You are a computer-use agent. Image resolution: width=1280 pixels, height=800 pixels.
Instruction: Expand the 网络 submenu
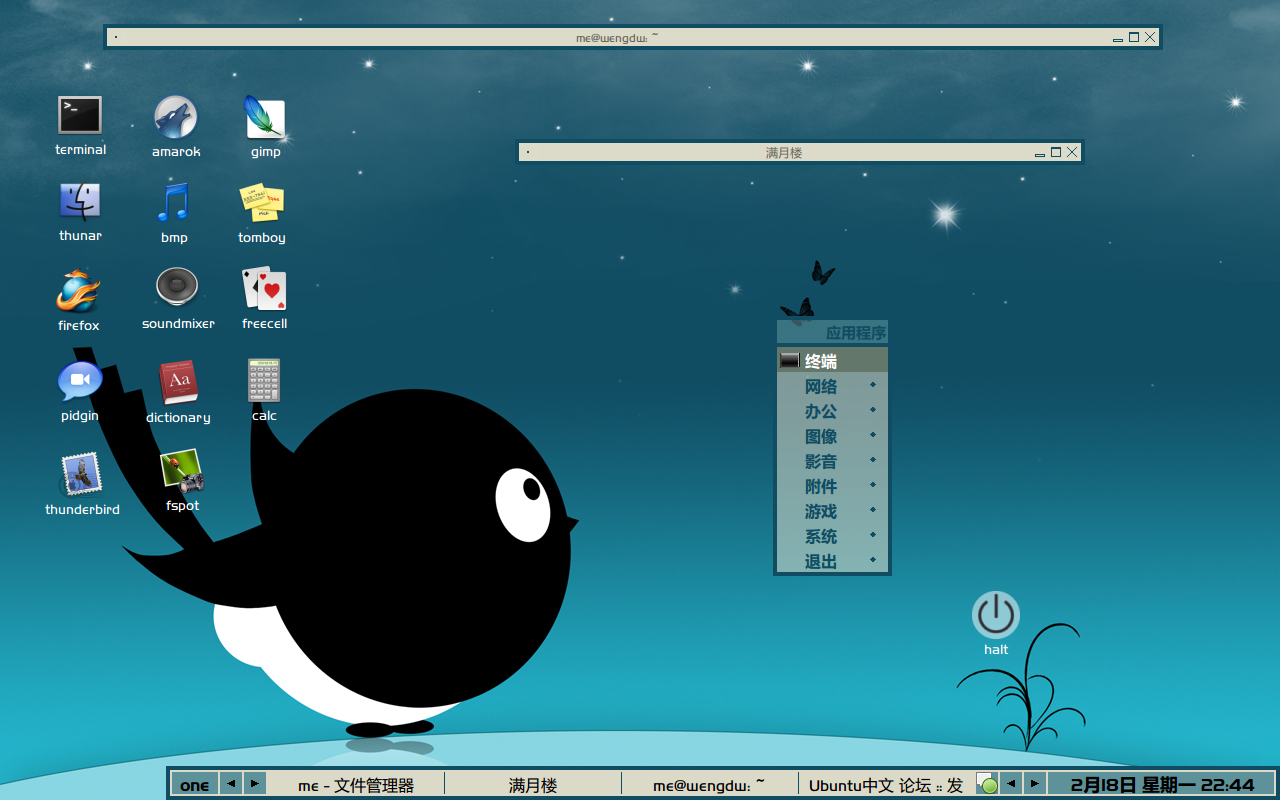832,386
